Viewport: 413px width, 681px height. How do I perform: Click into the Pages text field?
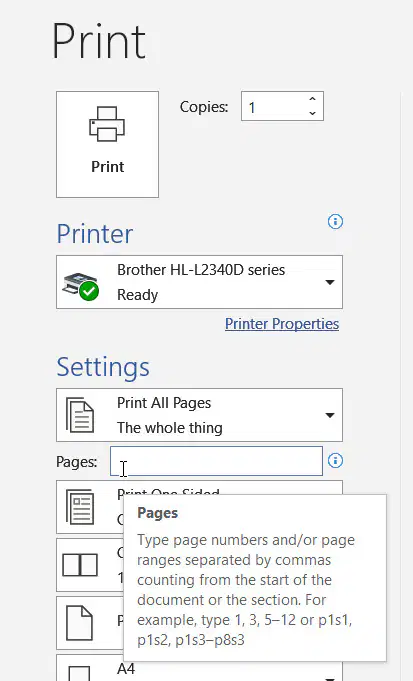coord(216,461)
